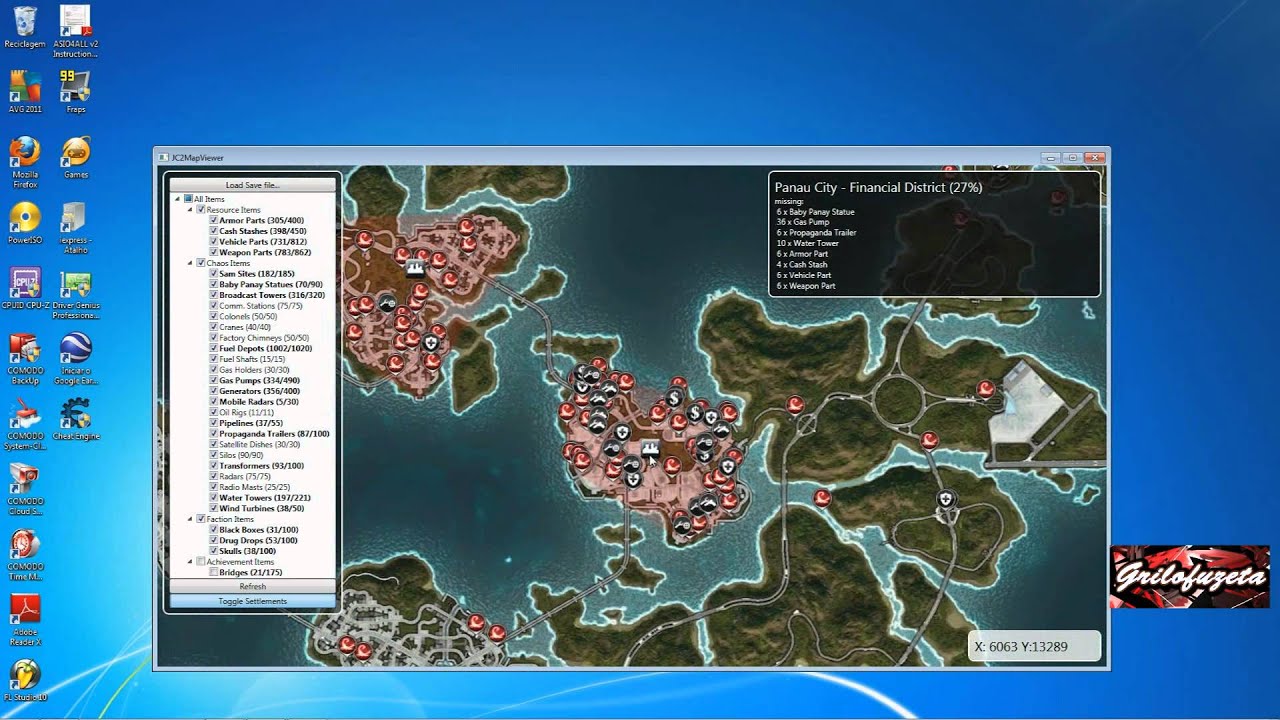Disable the Cash Stashes (398/450) checkbox
The height and width of the screenshot is (720, 1280).
pos(213,231)
